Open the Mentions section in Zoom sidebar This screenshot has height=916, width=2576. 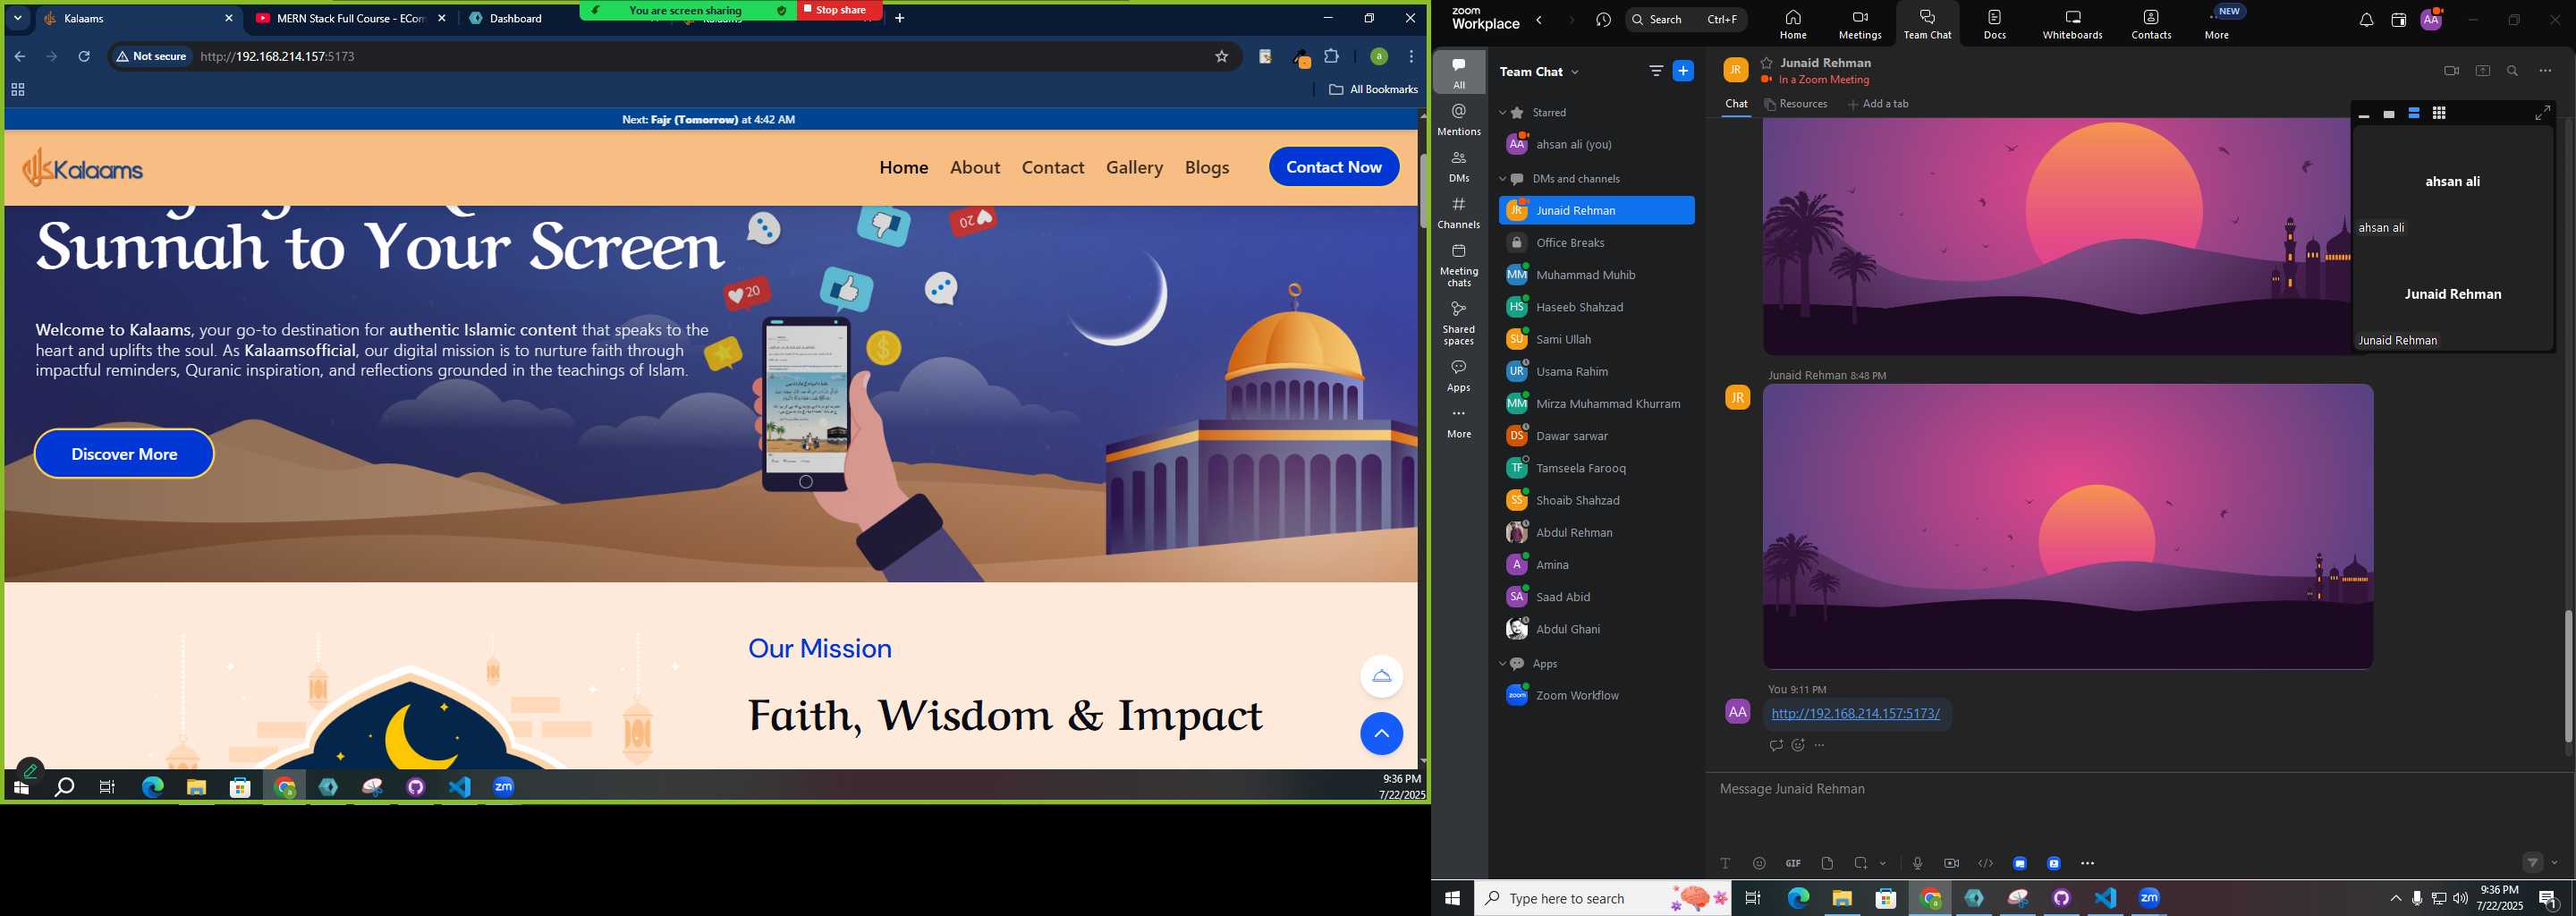pos(1459,120)
